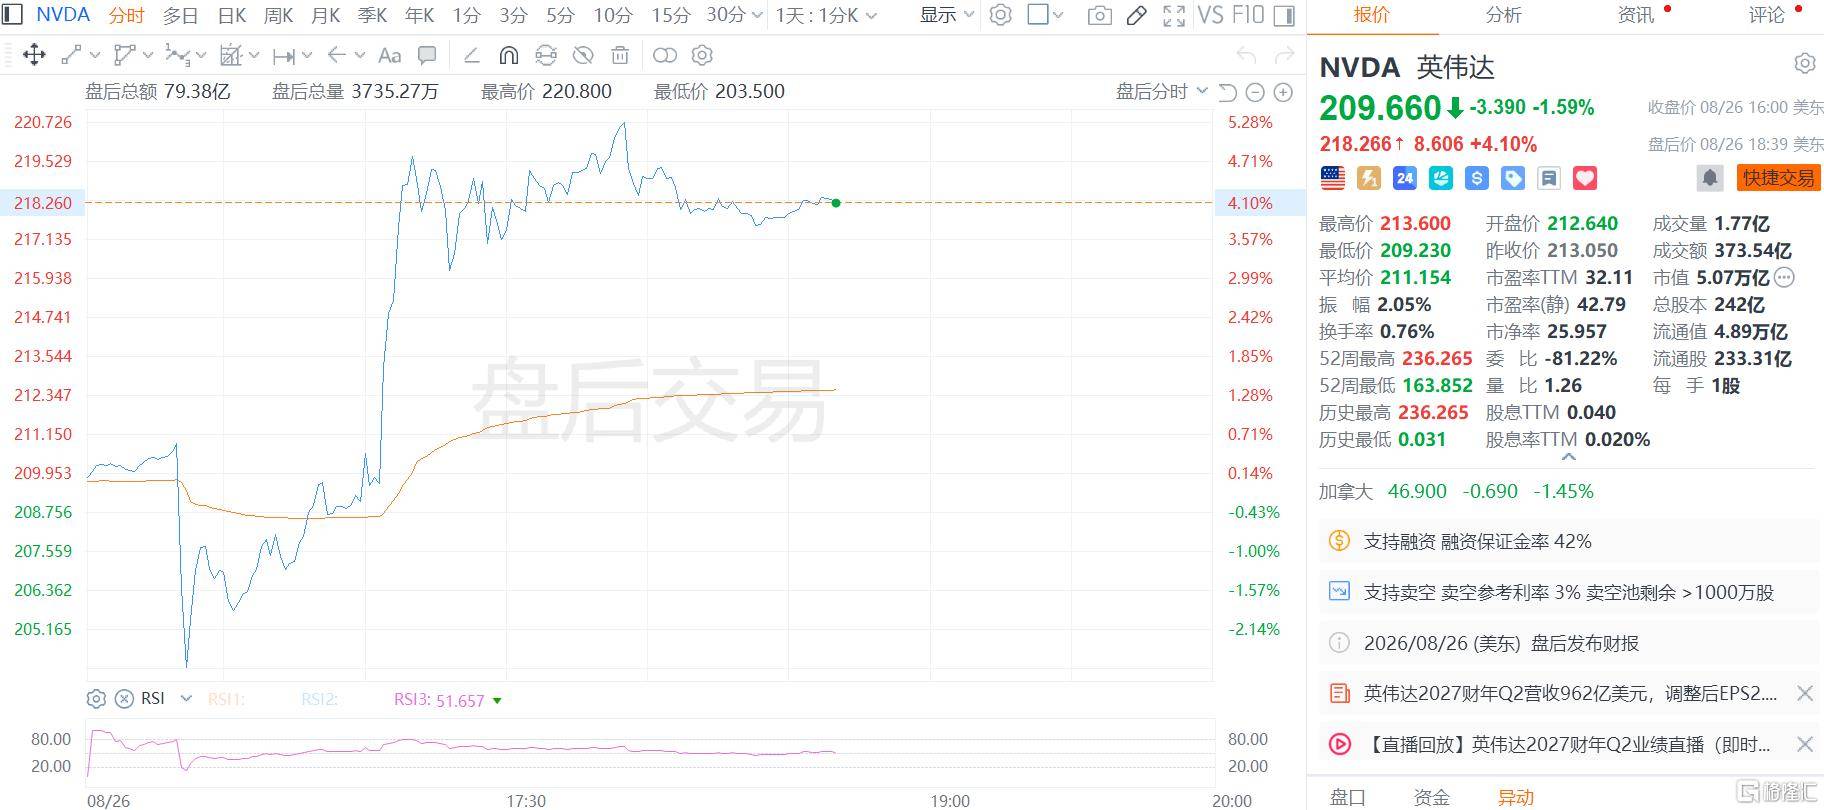Open RSI indicator settings gear
The height and width of the screenshot is (810, 1824).
click(96, 699)
